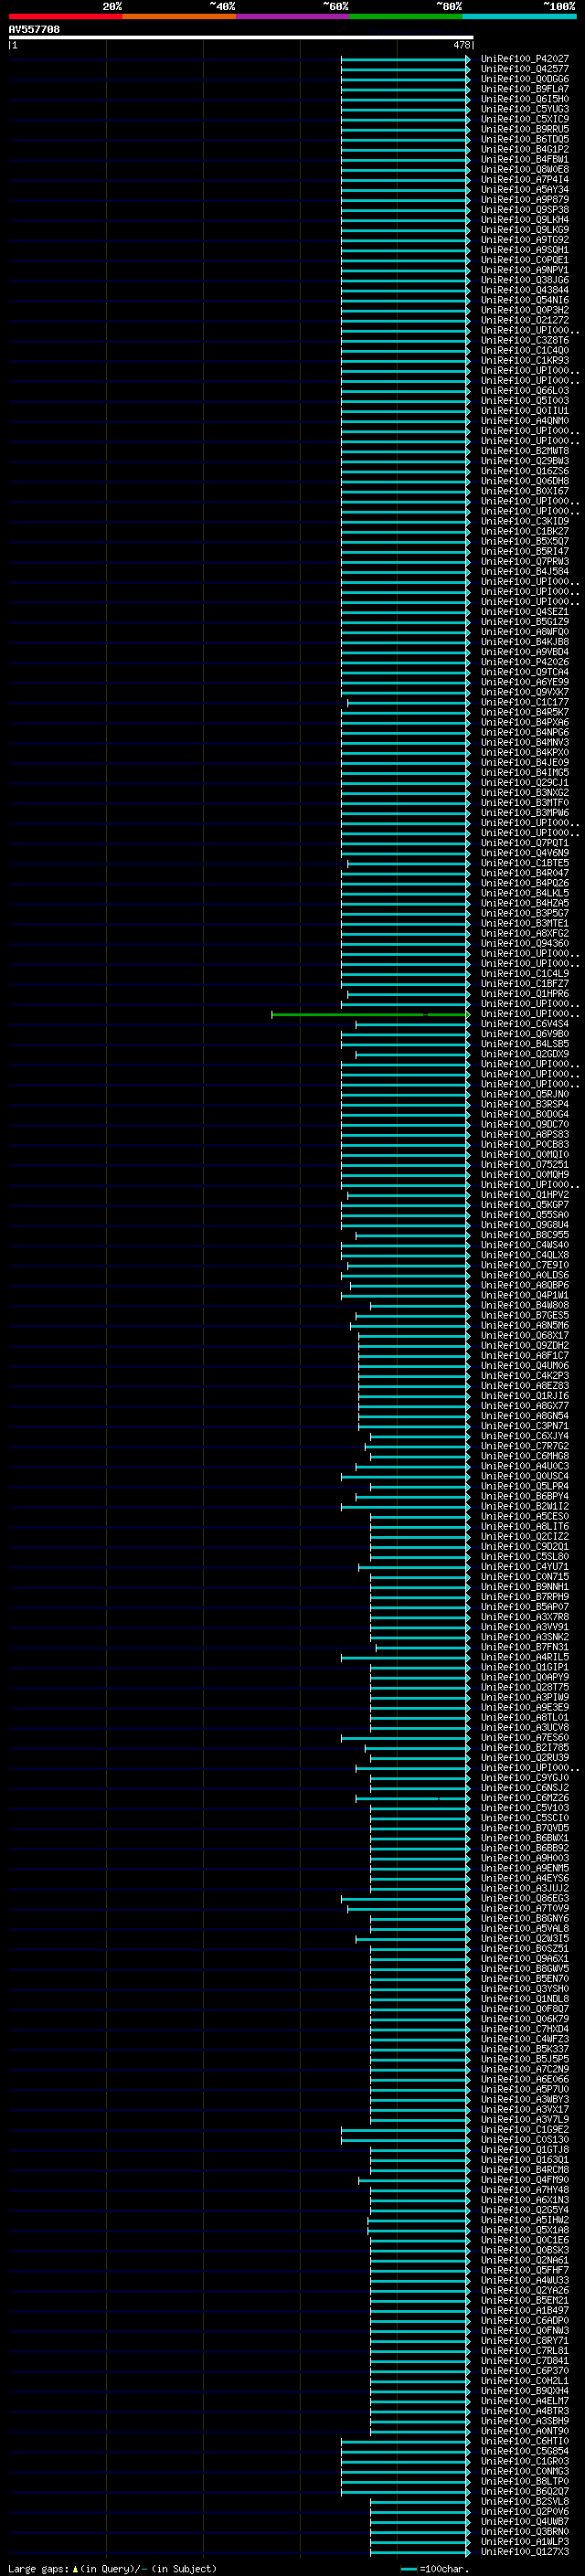Click hit label UniRef100_B2MWT8
This screenshot has height=2576, width=585.
(525, 451)
